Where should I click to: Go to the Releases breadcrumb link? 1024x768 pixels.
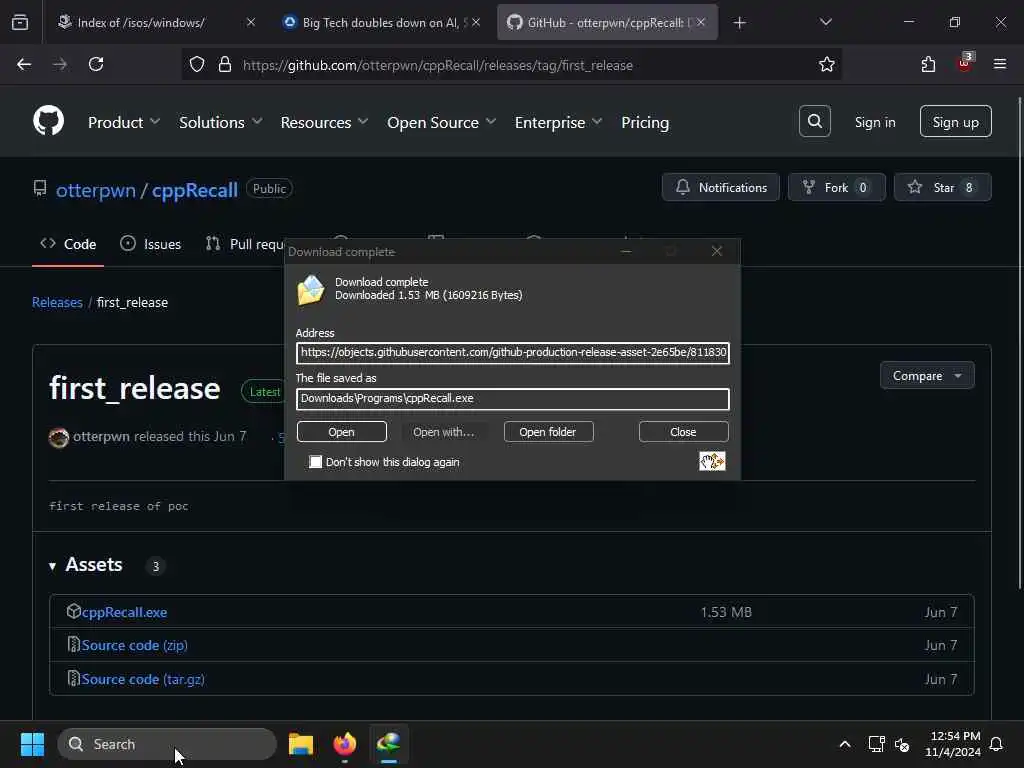pos(57,302)
